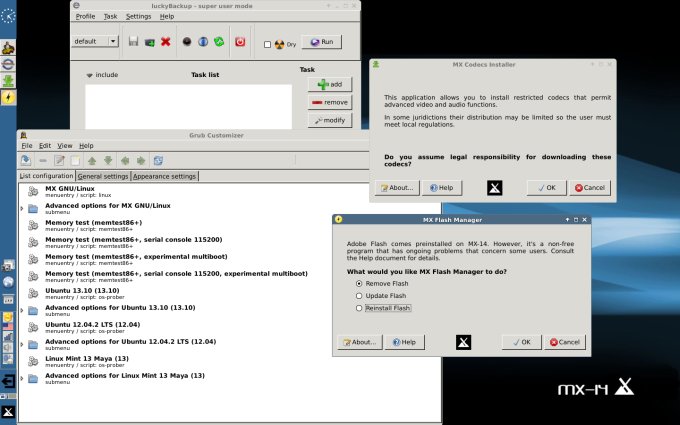
Task: Click the remove (minus) icon in Grub Customizer
Action: pyautogui.click(x=43, y=160)
